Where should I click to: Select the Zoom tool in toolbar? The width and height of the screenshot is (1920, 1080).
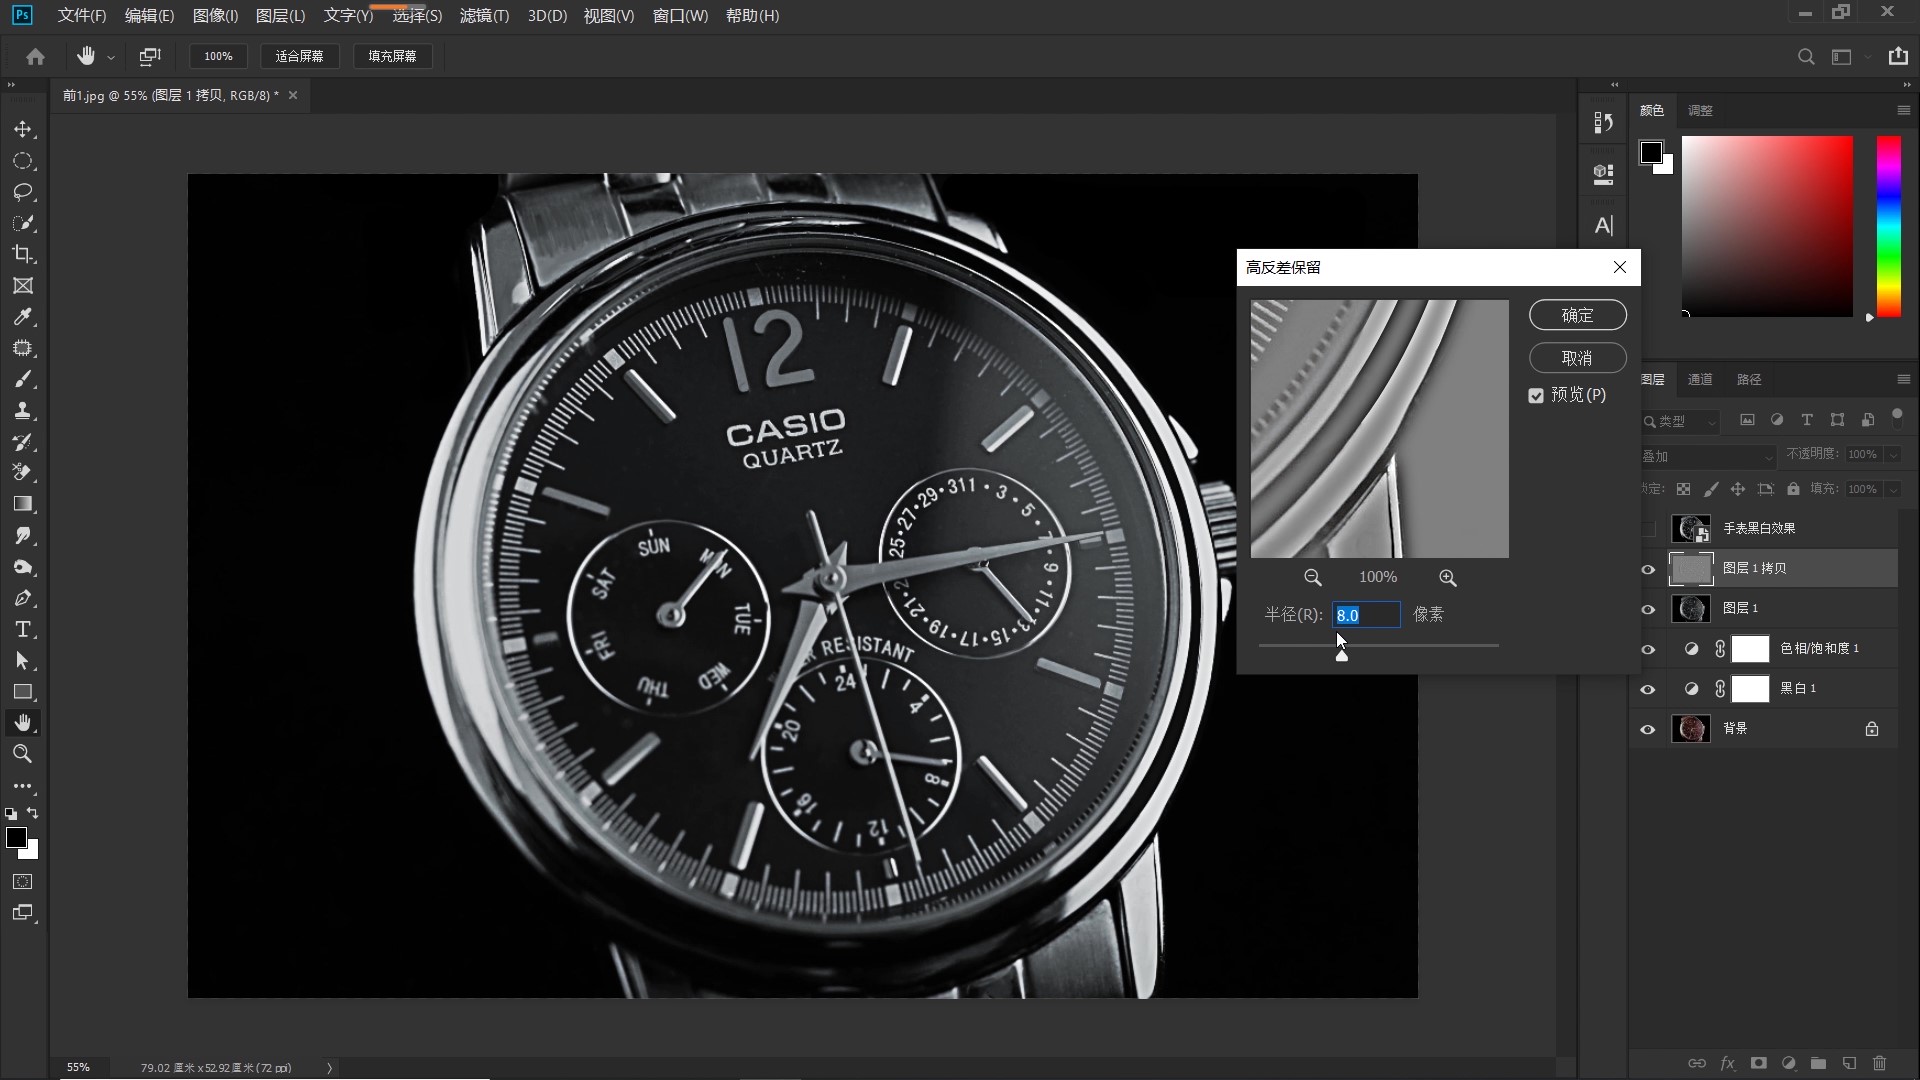coord(23,754)
